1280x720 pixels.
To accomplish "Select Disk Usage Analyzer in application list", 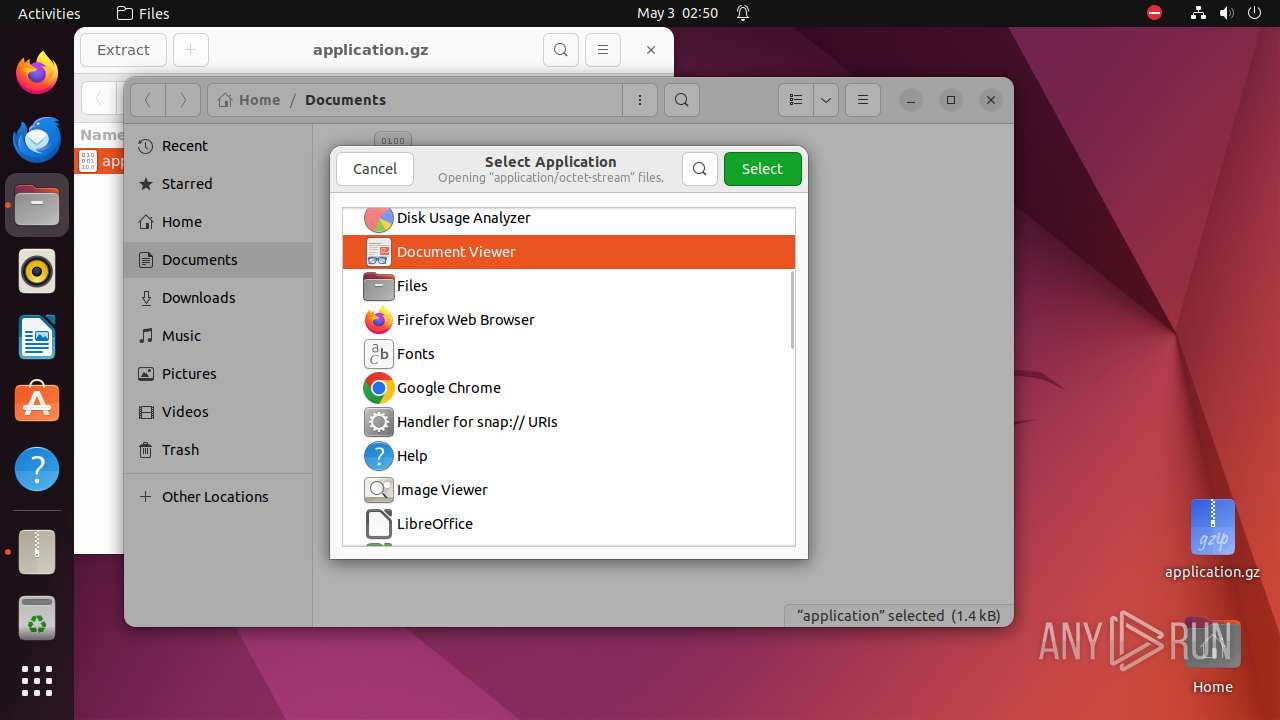I will pyautogui.click(x=568, y=218).
